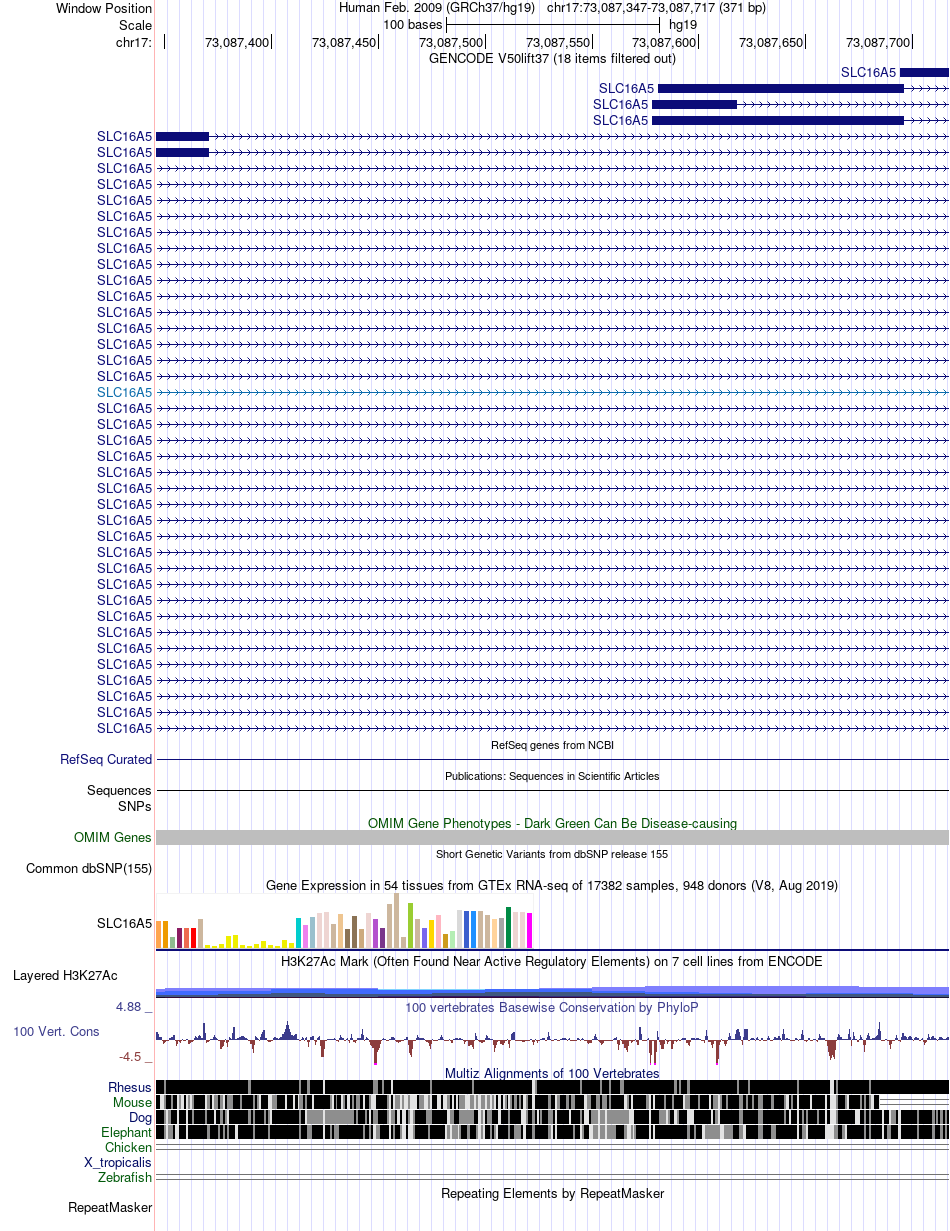950x1231 pixels.
Task: Open Multiz Alignments of 100 Vertebrates title
Action: (x=552, y=1073)
